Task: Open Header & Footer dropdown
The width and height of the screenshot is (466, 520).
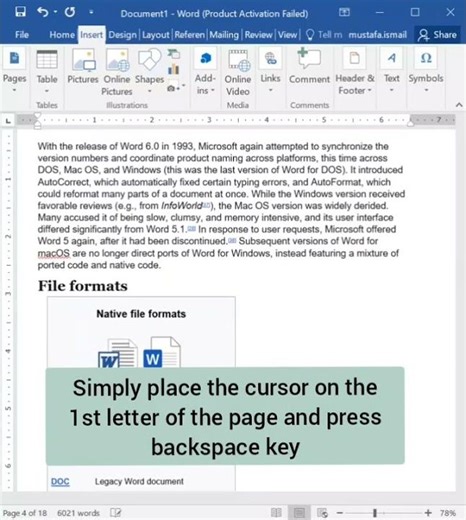Action: [x=355, y=72]
